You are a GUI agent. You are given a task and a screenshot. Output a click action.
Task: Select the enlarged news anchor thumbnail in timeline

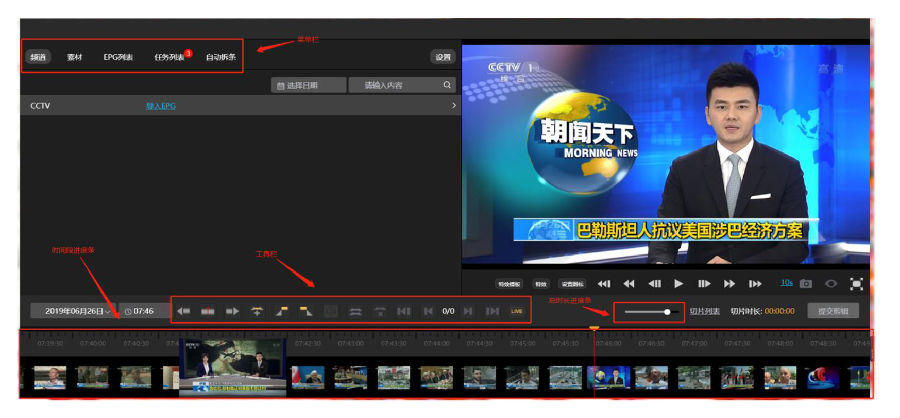pyautogui.click(x=232, y=367)
